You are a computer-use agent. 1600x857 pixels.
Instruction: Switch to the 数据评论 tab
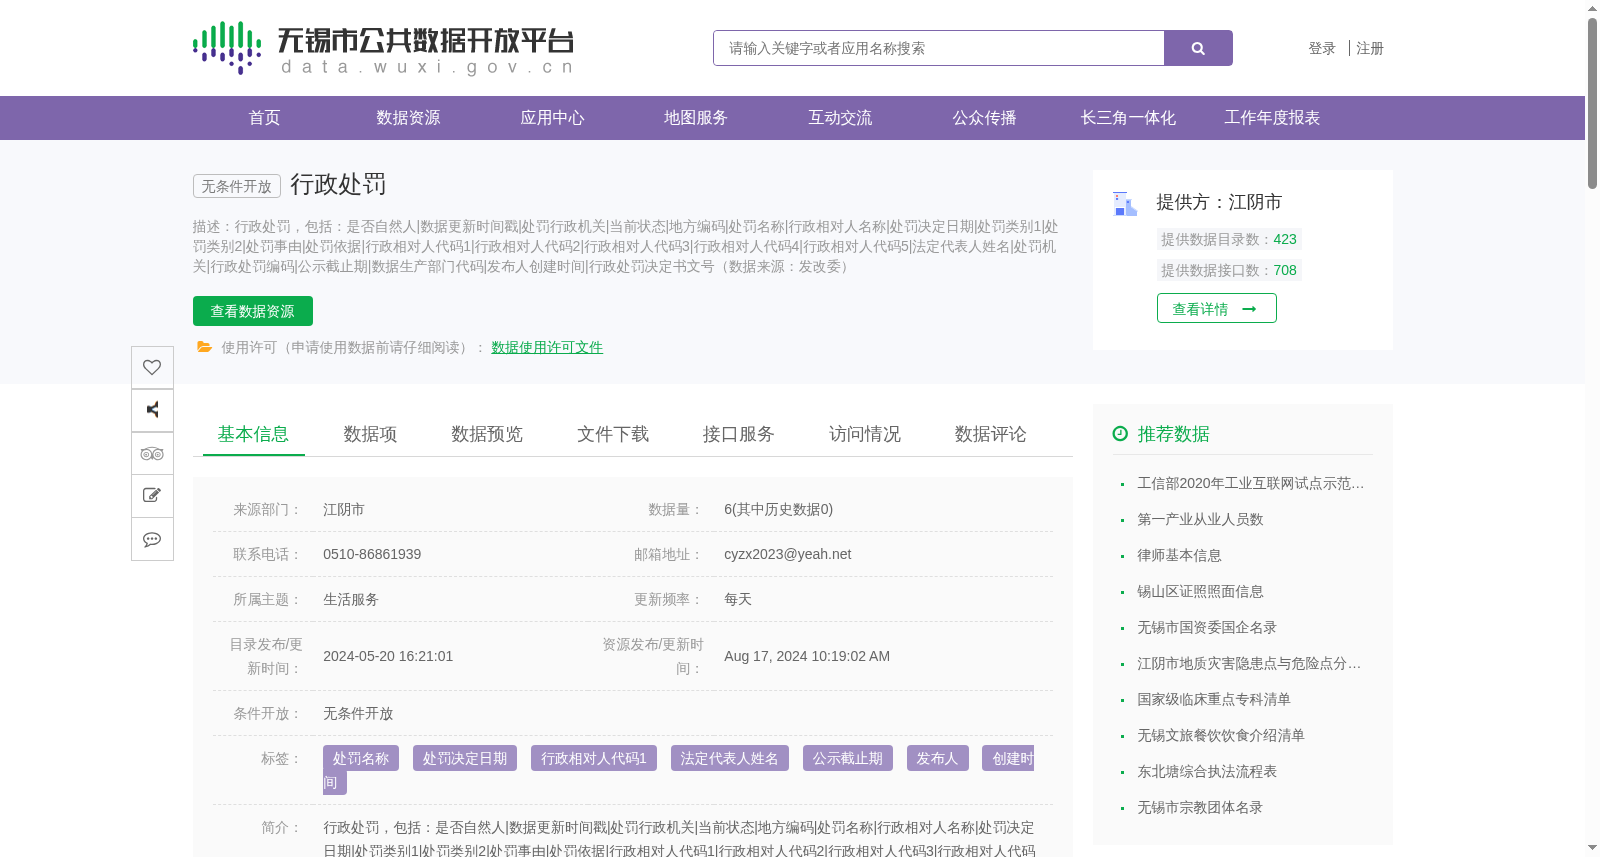pyautogui.click(x=991, y=434)
